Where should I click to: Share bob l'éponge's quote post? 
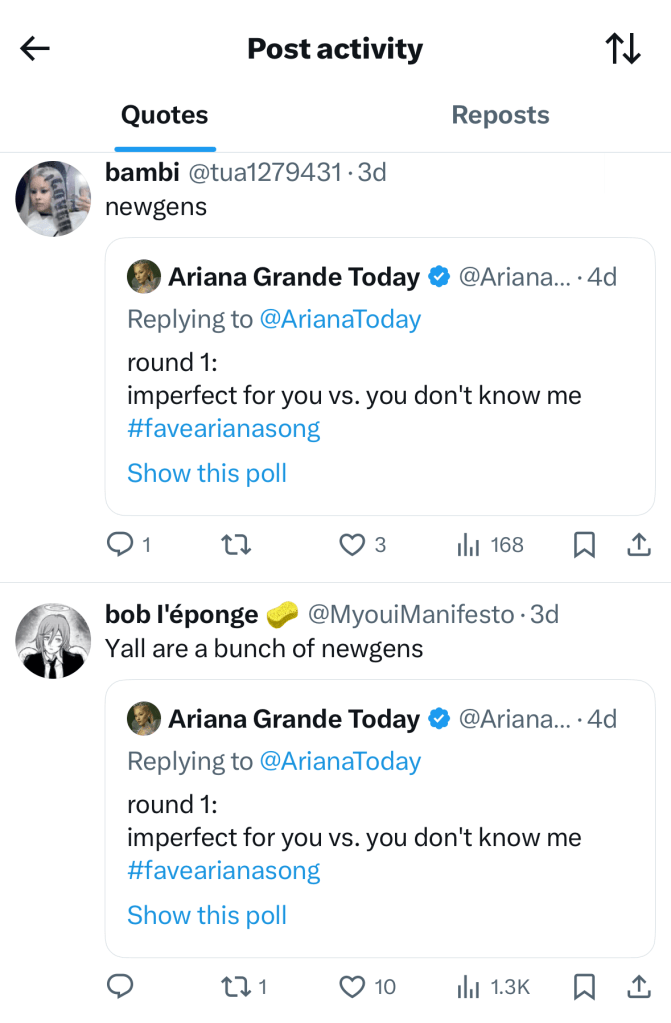click(639, 987)
